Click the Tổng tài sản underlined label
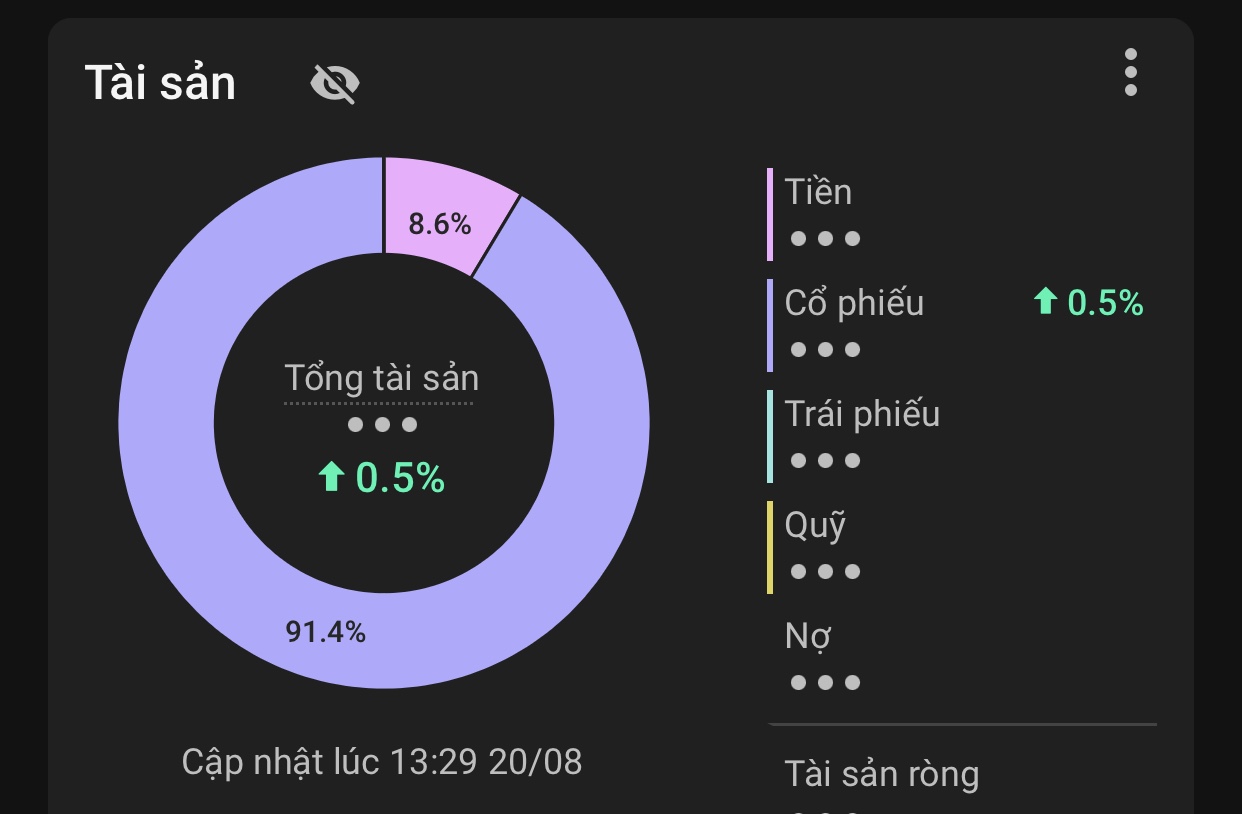This screenshot has height=814, width=1242. (x=381, y=379)
